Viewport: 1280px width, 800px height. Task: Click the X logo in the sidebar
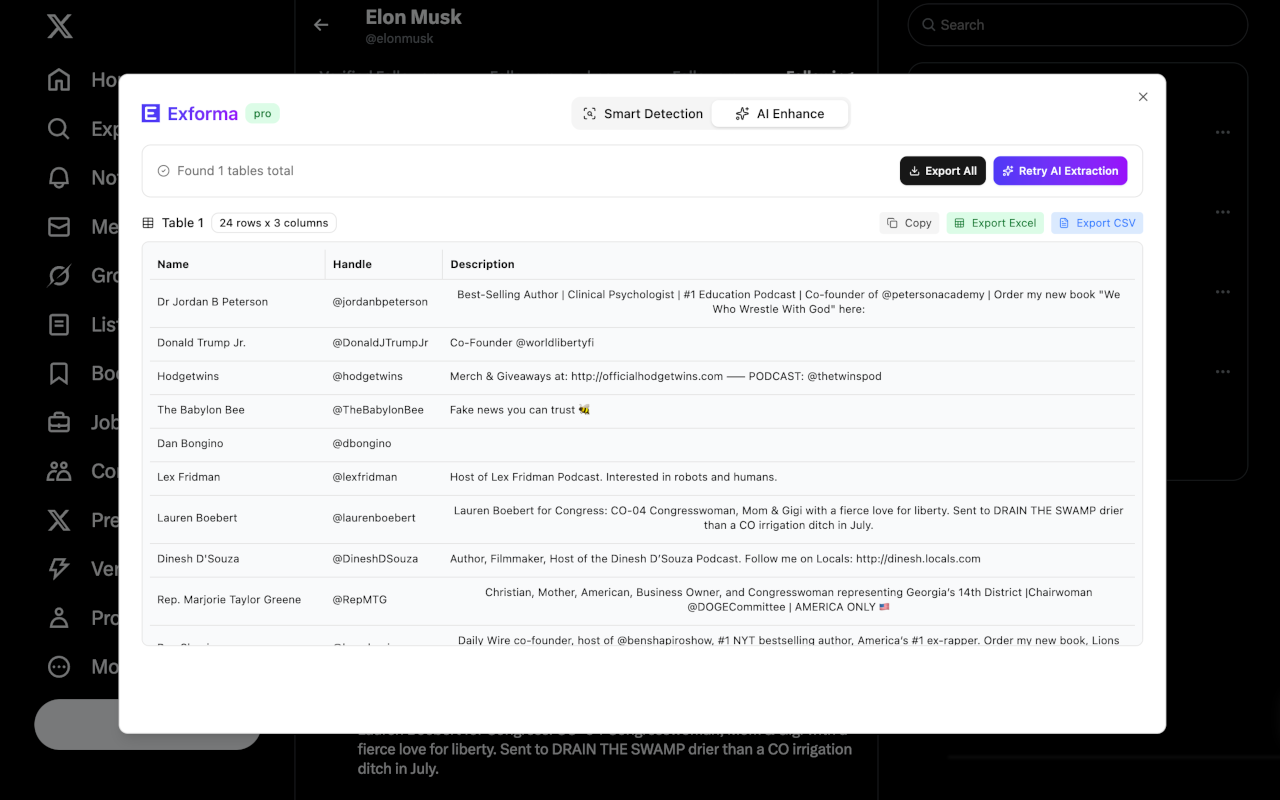tap(59, 25)
